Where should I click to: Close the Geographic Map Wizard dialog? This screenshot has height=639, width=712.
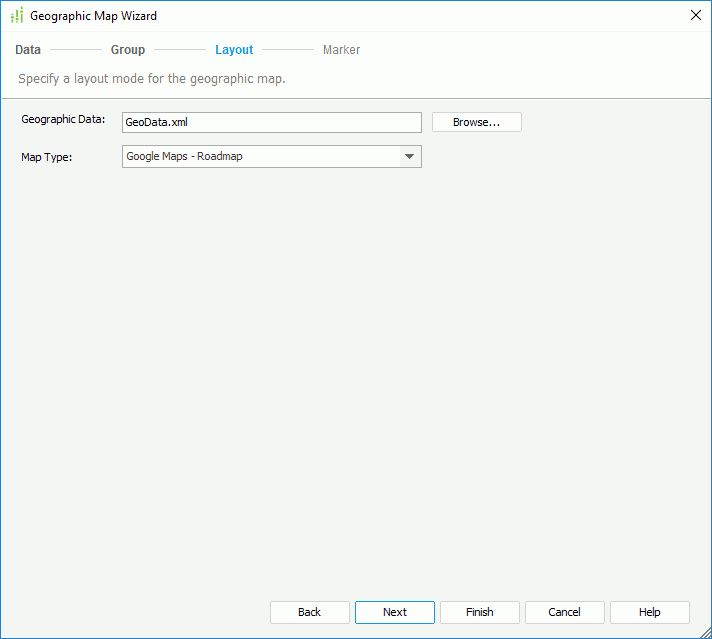pos(695,15)
